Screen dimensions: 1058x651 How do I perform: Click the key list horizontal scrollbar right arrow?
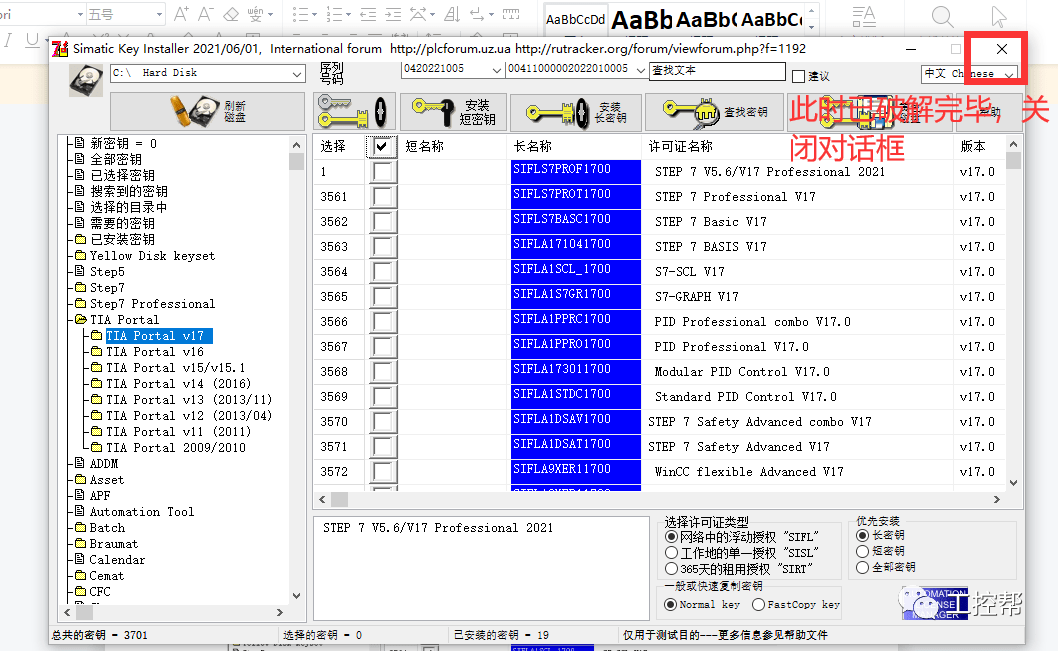tap(997, 500)
